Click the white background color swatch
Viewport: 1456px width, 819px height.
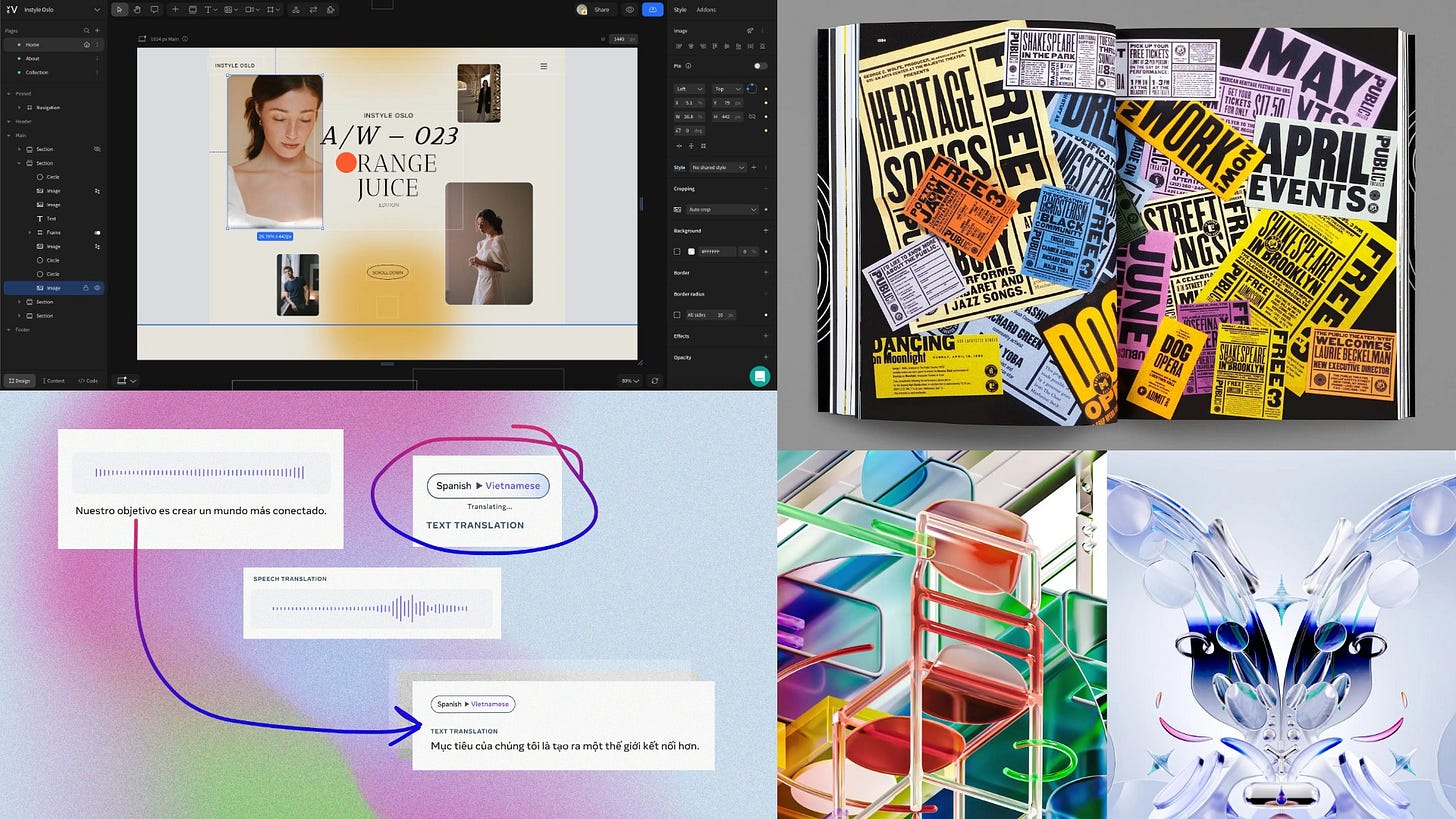691,251
